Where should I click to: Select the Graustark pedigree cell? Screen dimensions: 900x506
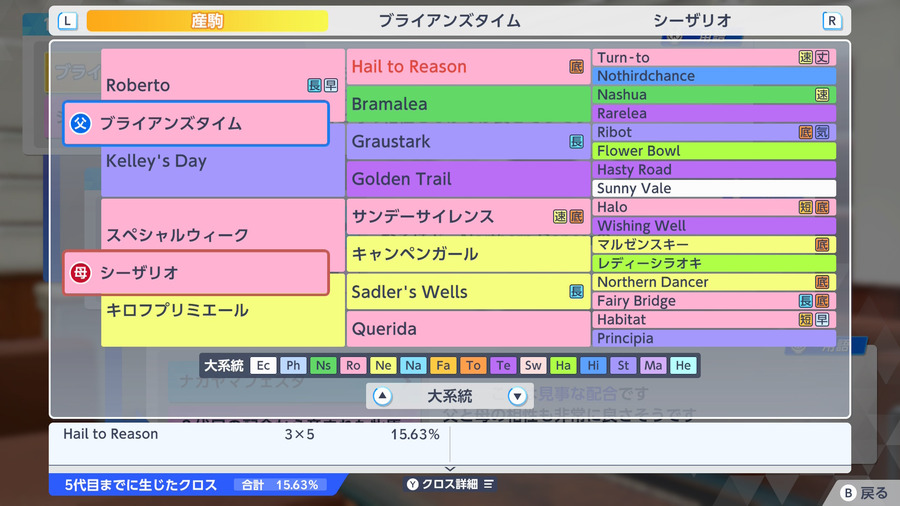pos(468,141)
